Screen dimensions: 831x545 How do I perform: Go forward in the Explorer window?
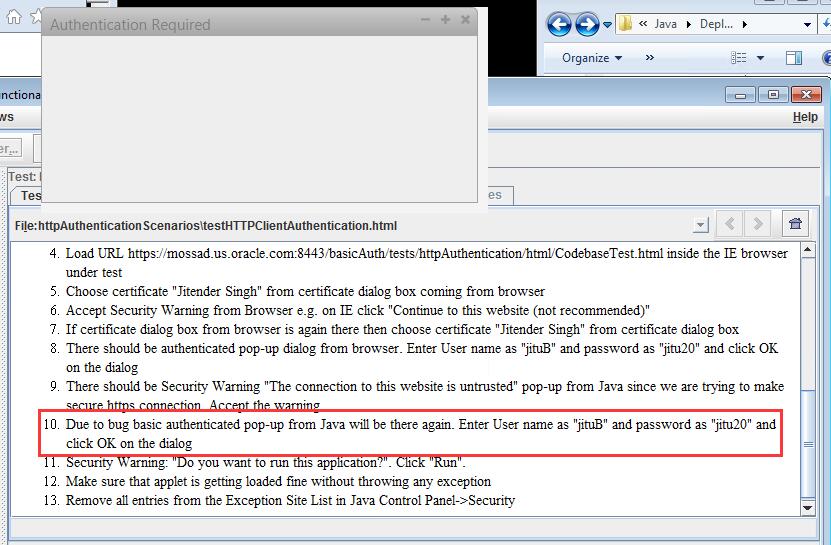coord(587,24)
